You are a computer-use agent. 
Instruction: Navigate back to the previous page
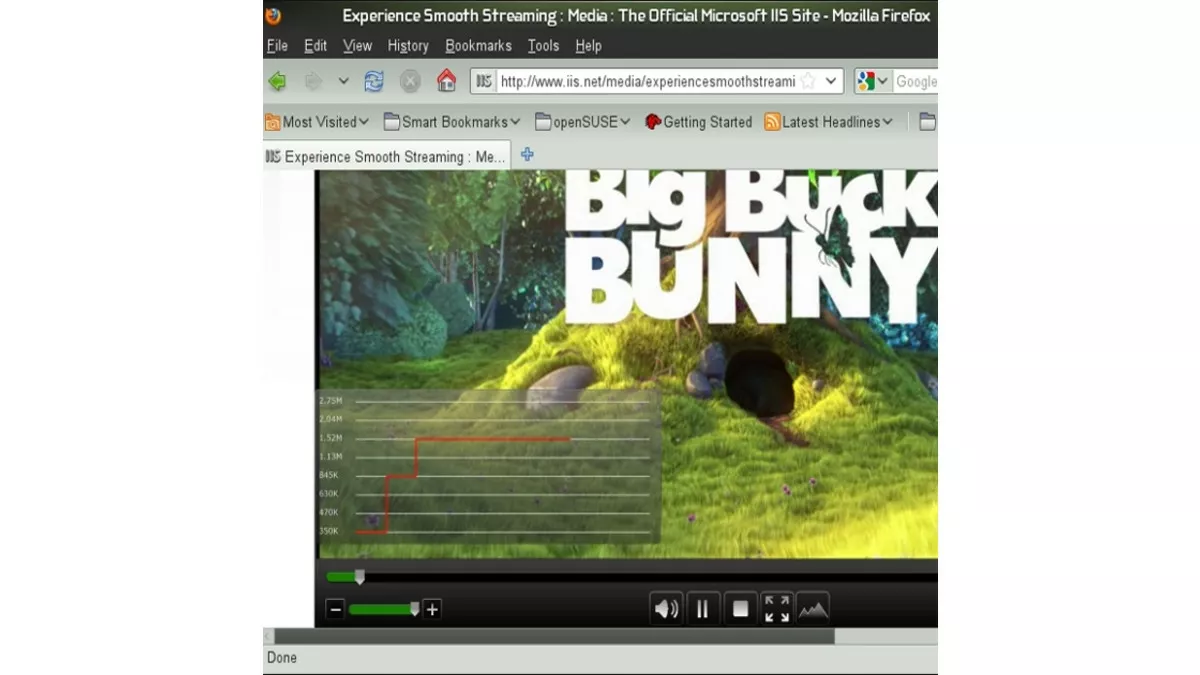pos(277,81)
